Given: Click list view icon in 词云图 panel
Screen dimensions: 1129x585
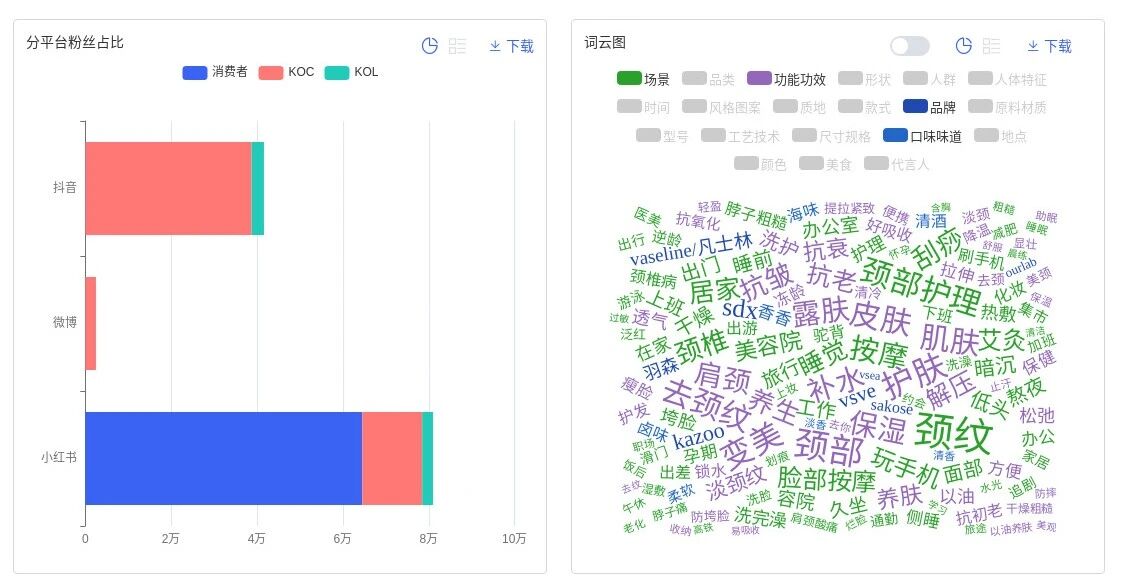Looking at the screenshot, I should pos(992,46).
